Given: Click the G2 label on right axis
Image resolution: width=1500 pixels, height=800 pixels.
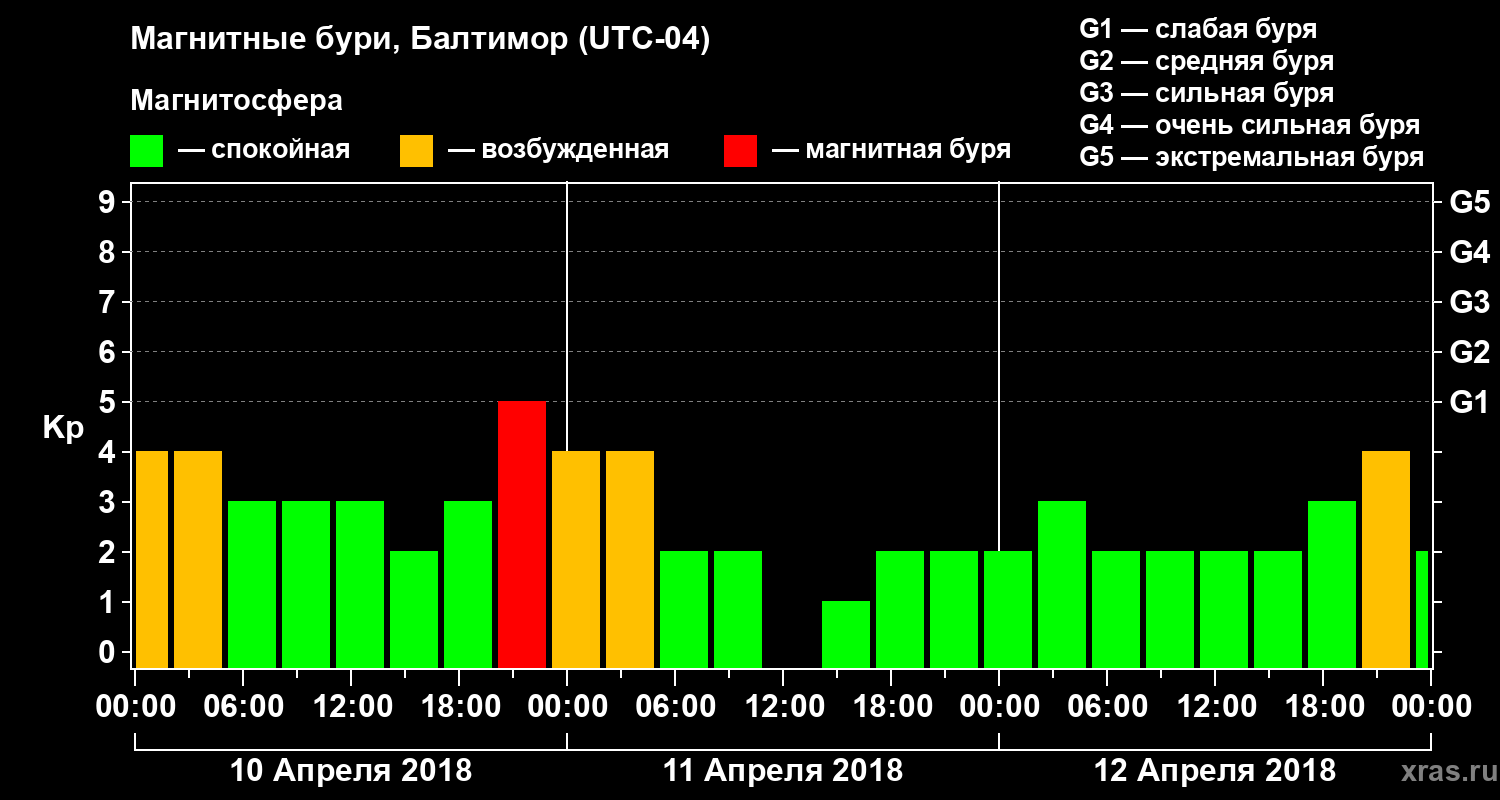Looking at the screenshot, I should 1470,352.
